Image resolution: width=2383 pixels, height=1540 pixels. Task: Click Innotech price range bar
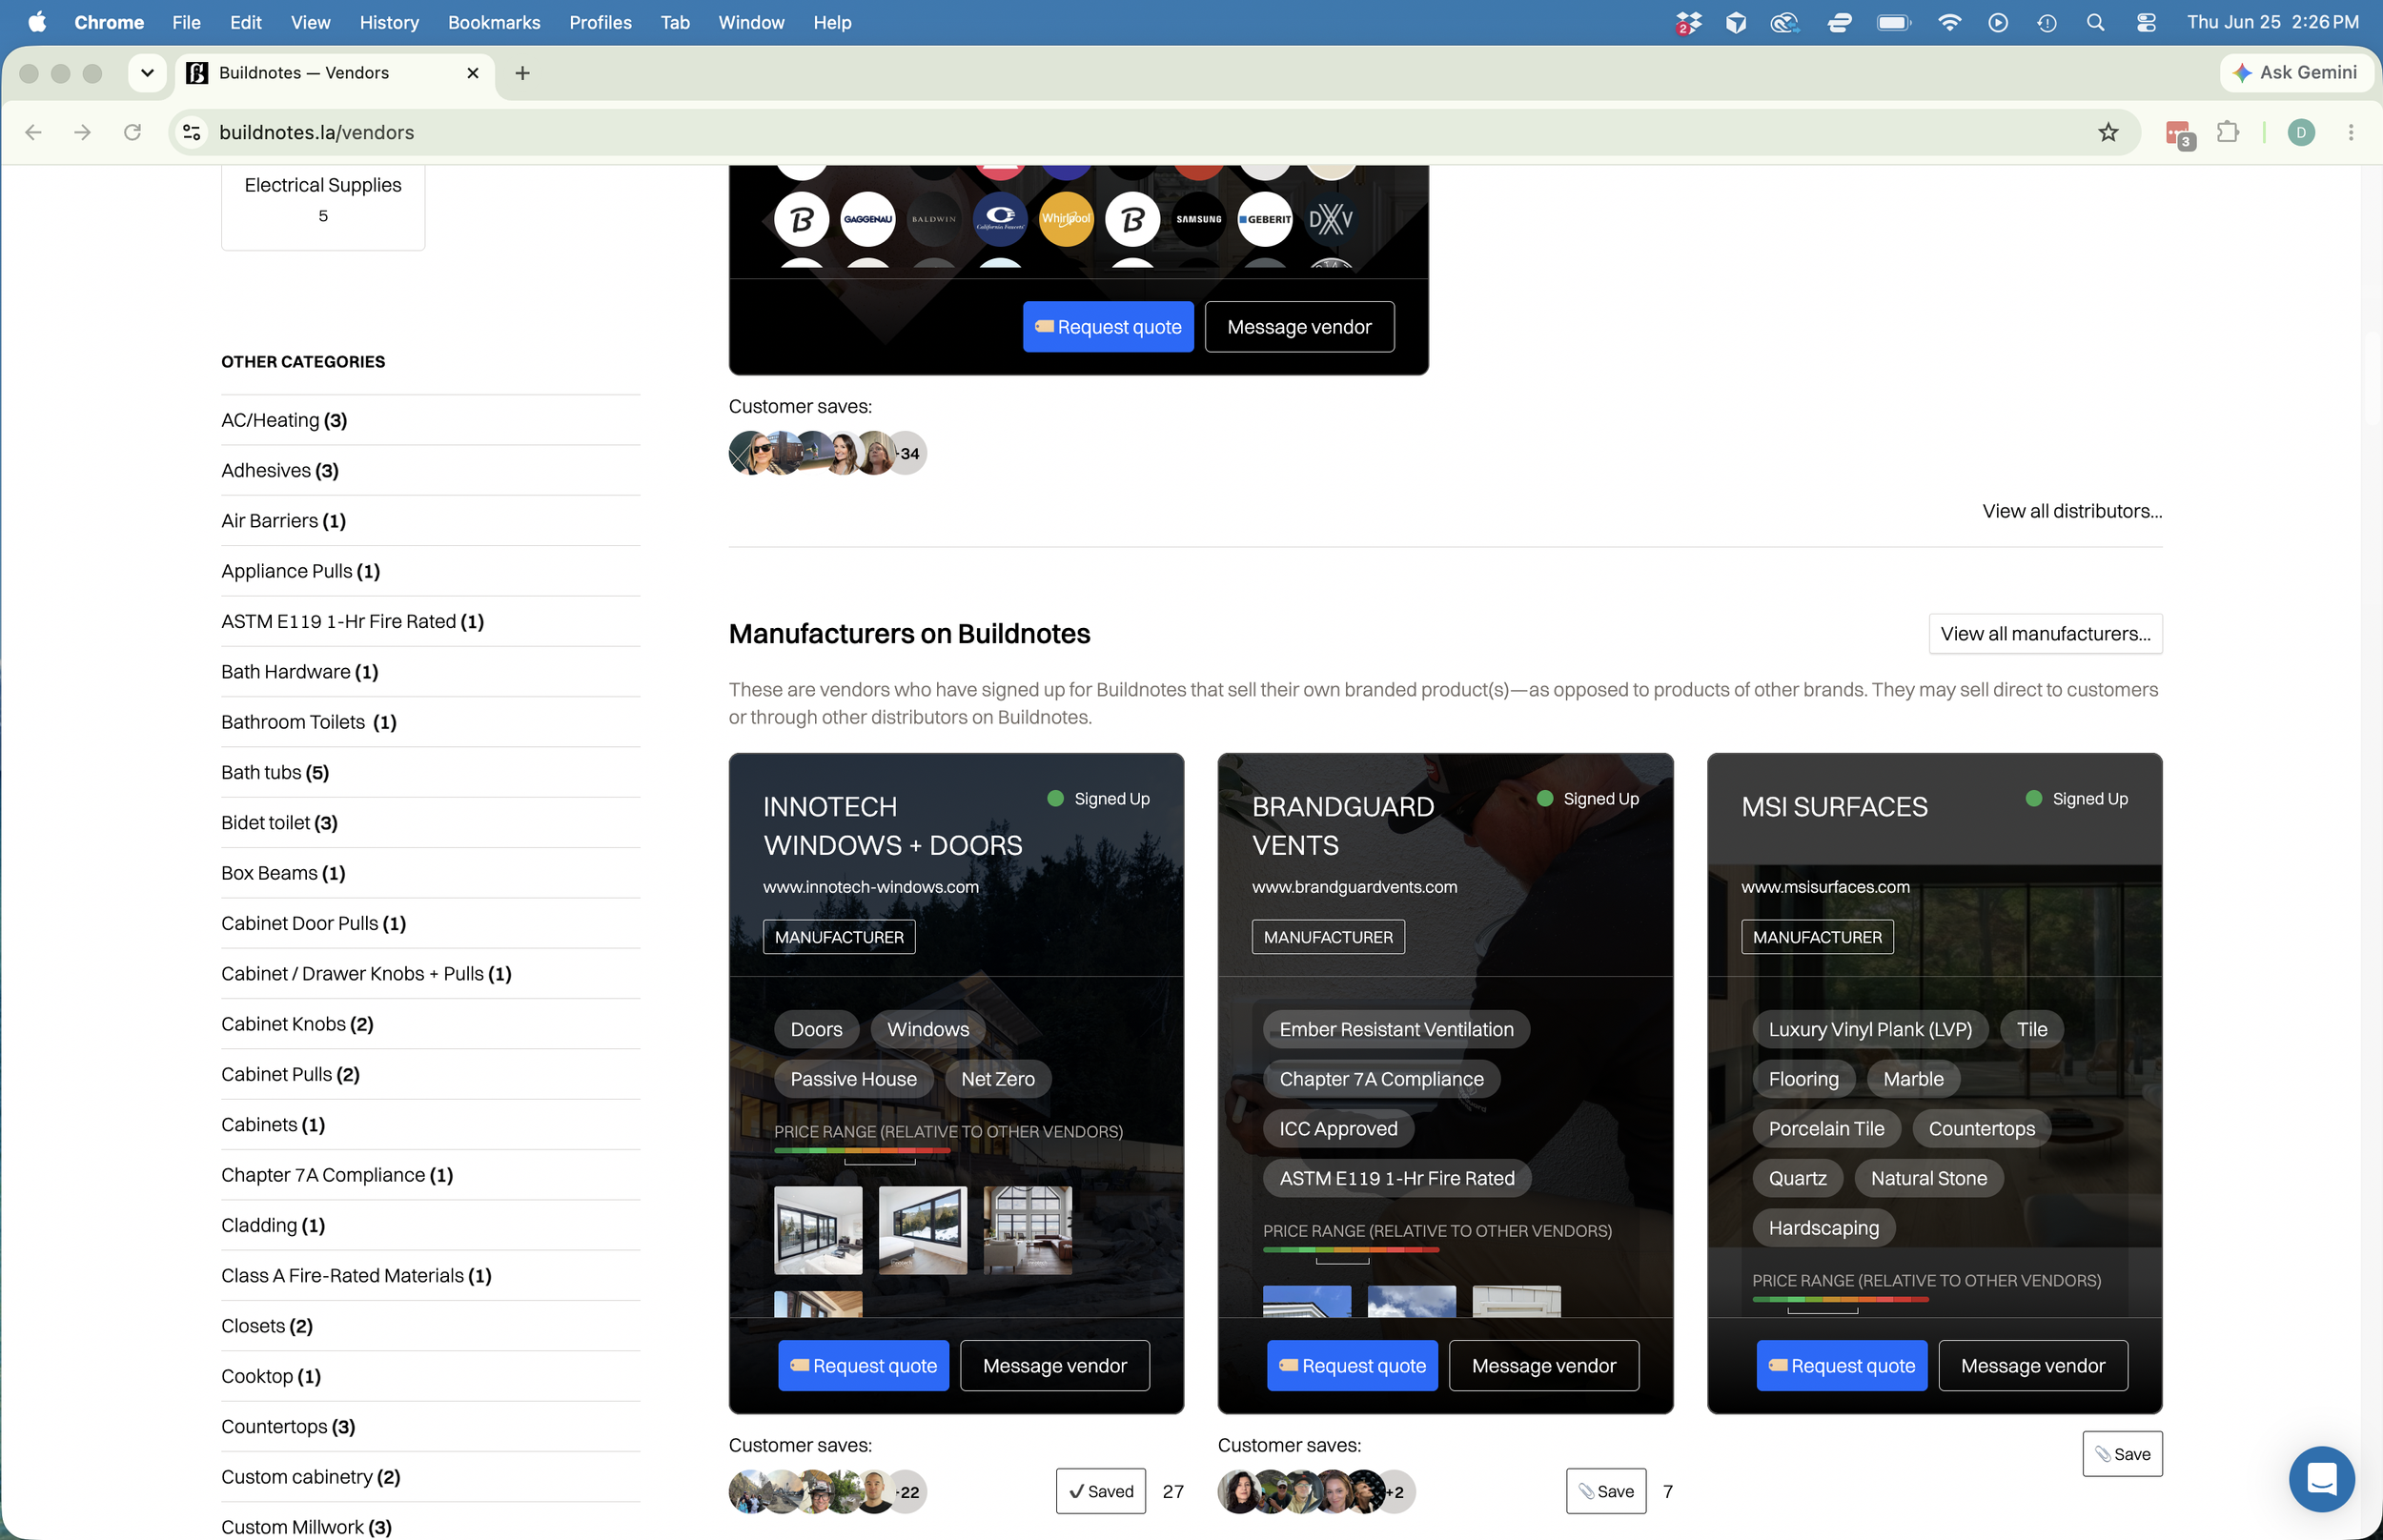[862, 1152]
